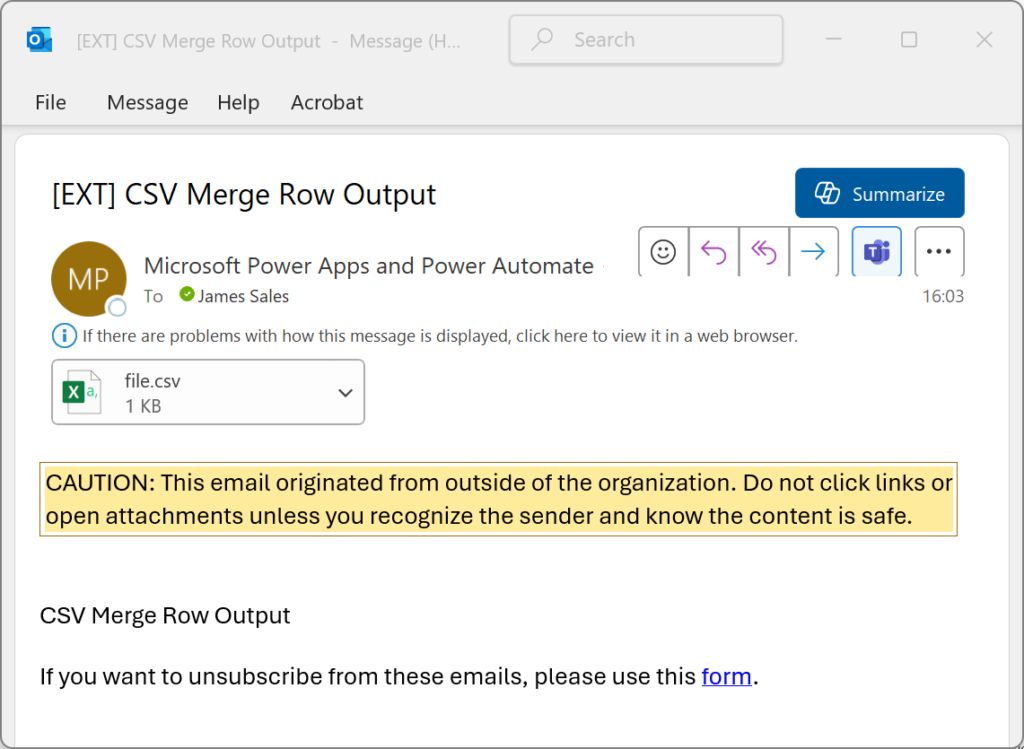
Task: Open the File menu
Action: tap(50, 103)
